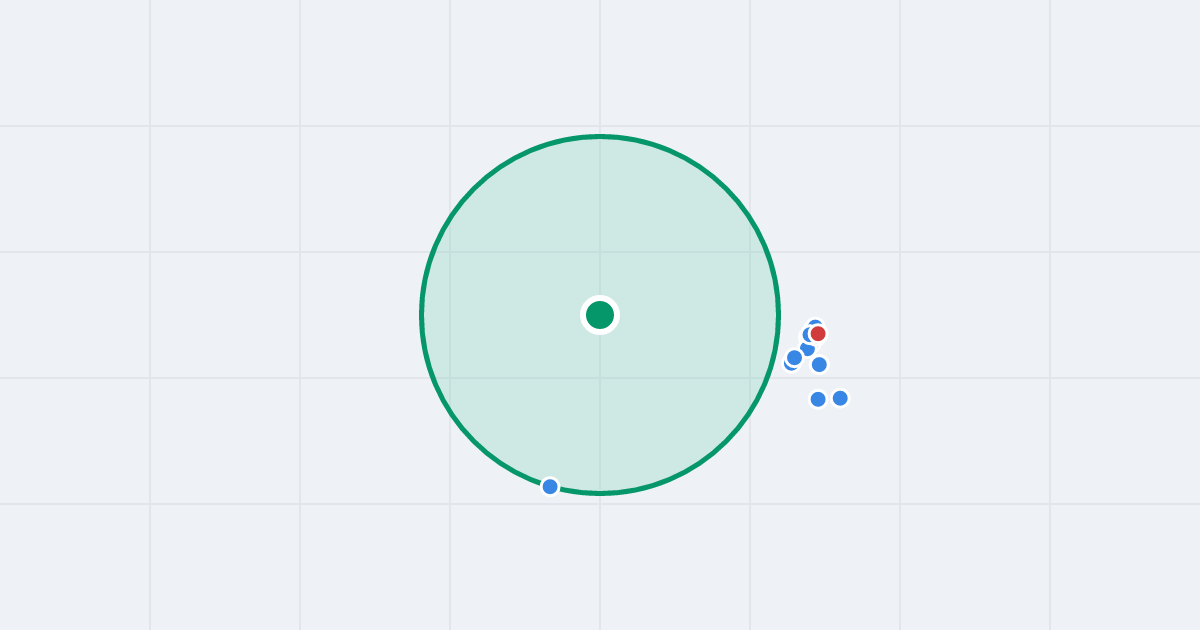Select the isolated blue dot directly below the red dot

[x=819, y=364]
